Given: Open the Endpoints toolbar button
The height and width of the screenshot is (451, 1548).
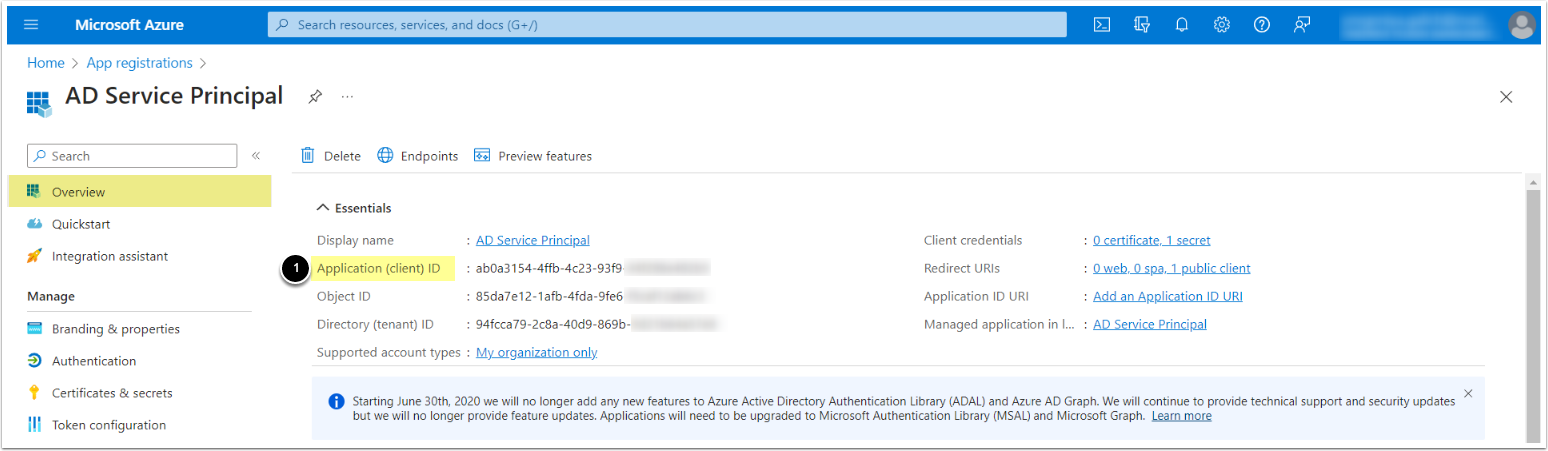Looking at the screenshot, I should coord(418,156).
